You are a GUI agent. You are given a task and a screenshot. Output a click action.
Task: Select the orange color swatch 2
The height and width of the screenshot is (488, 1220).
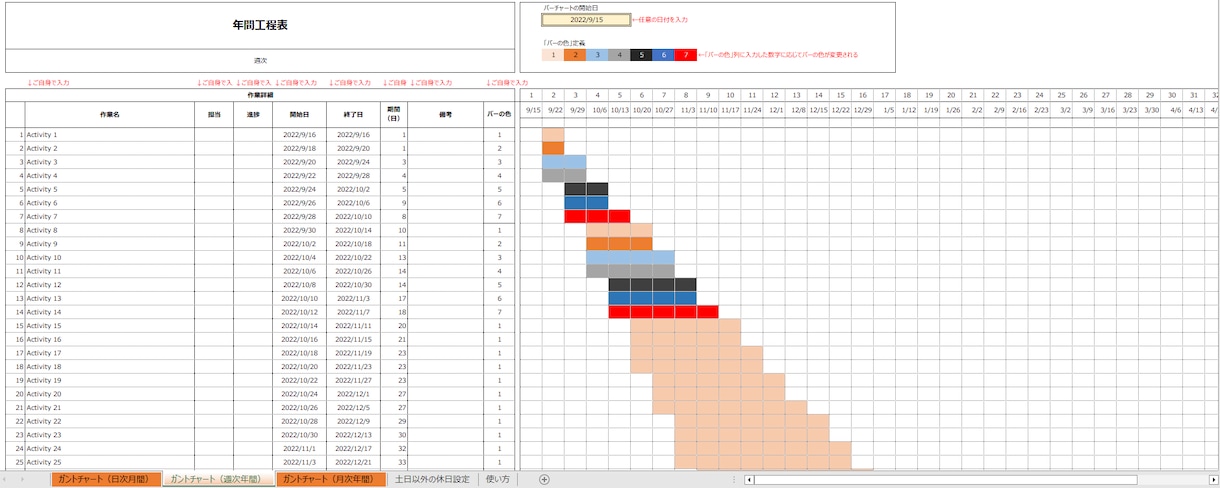coord(575,55)
